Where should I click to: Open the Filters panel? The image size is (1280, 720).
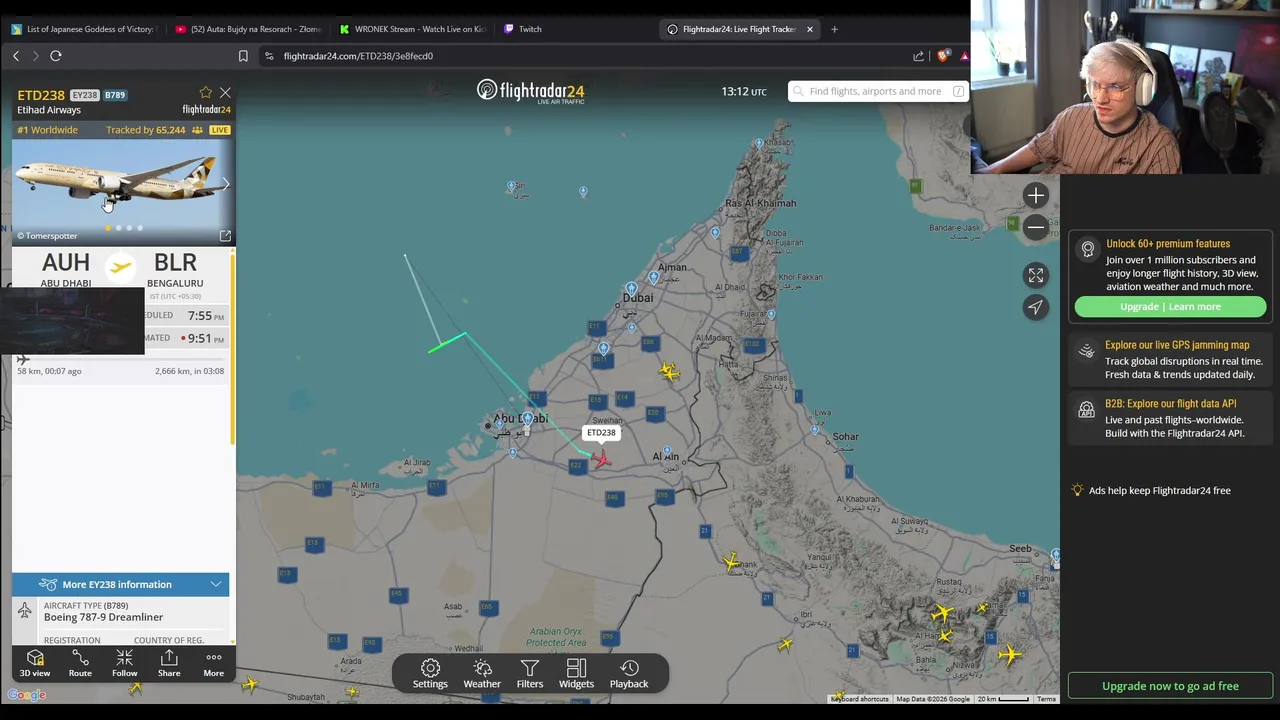530,674
